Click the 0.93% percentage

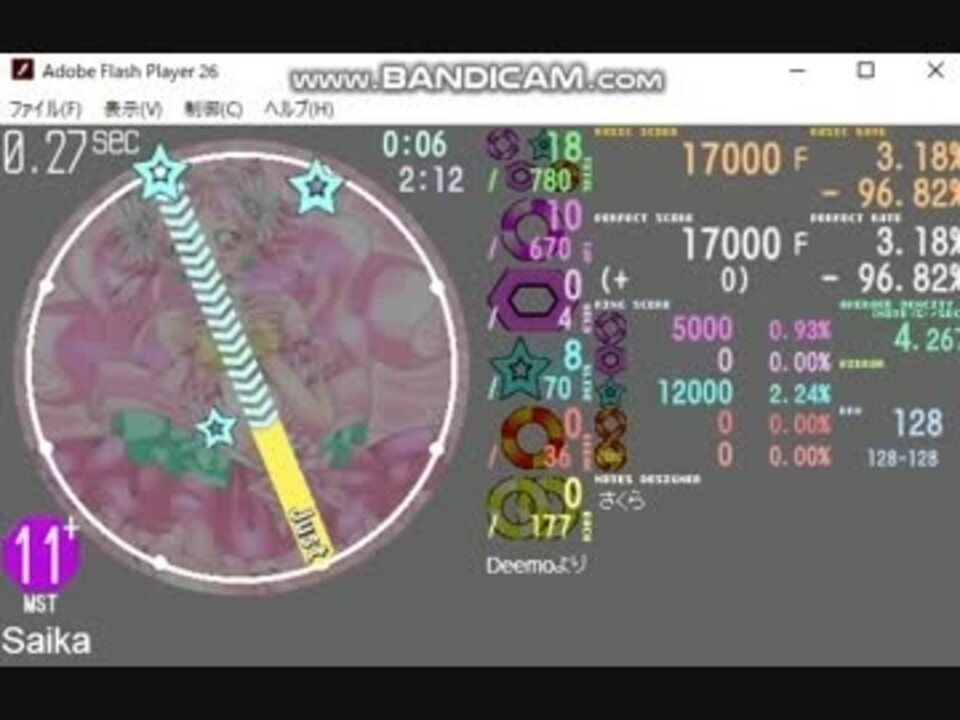pyautogui.click(x=800, y=331)
